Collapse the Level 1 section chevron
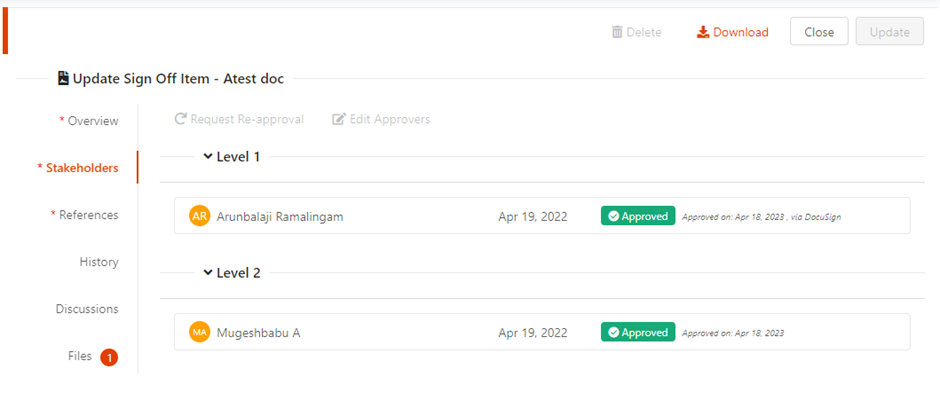Image resolution: width=940 pixels, height=408 pixels. (x=208, y=156)
